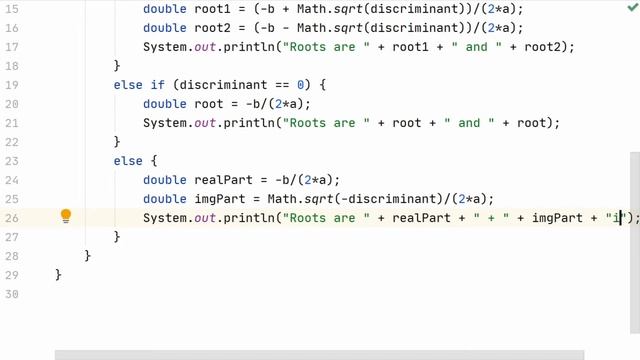This screenshot has height=360, width=640.
Task: Click " and " string on line 17
Action: tap(476, 47)
